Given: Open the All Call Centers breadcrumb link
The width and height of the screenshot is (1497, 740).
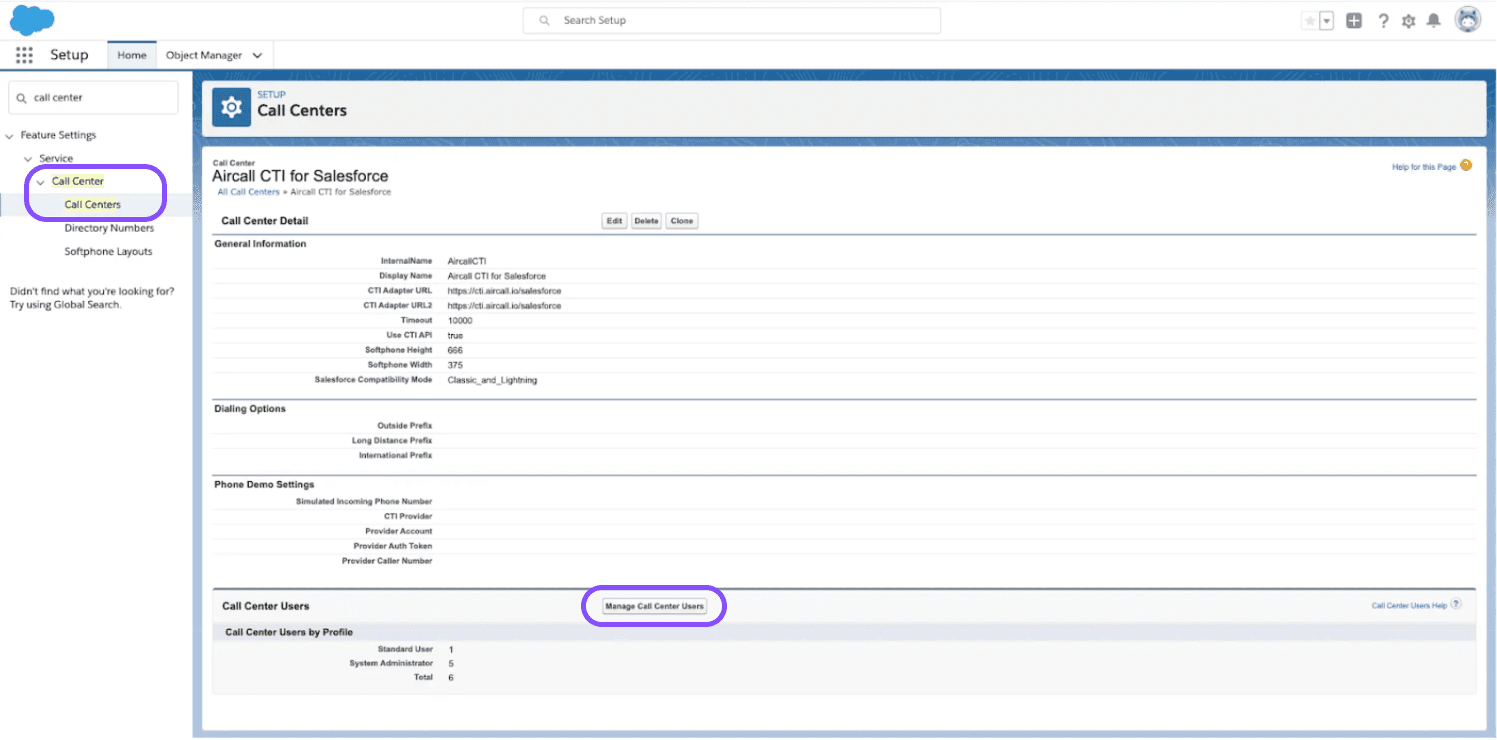Looking at the screenshot, I should (248, 191).
